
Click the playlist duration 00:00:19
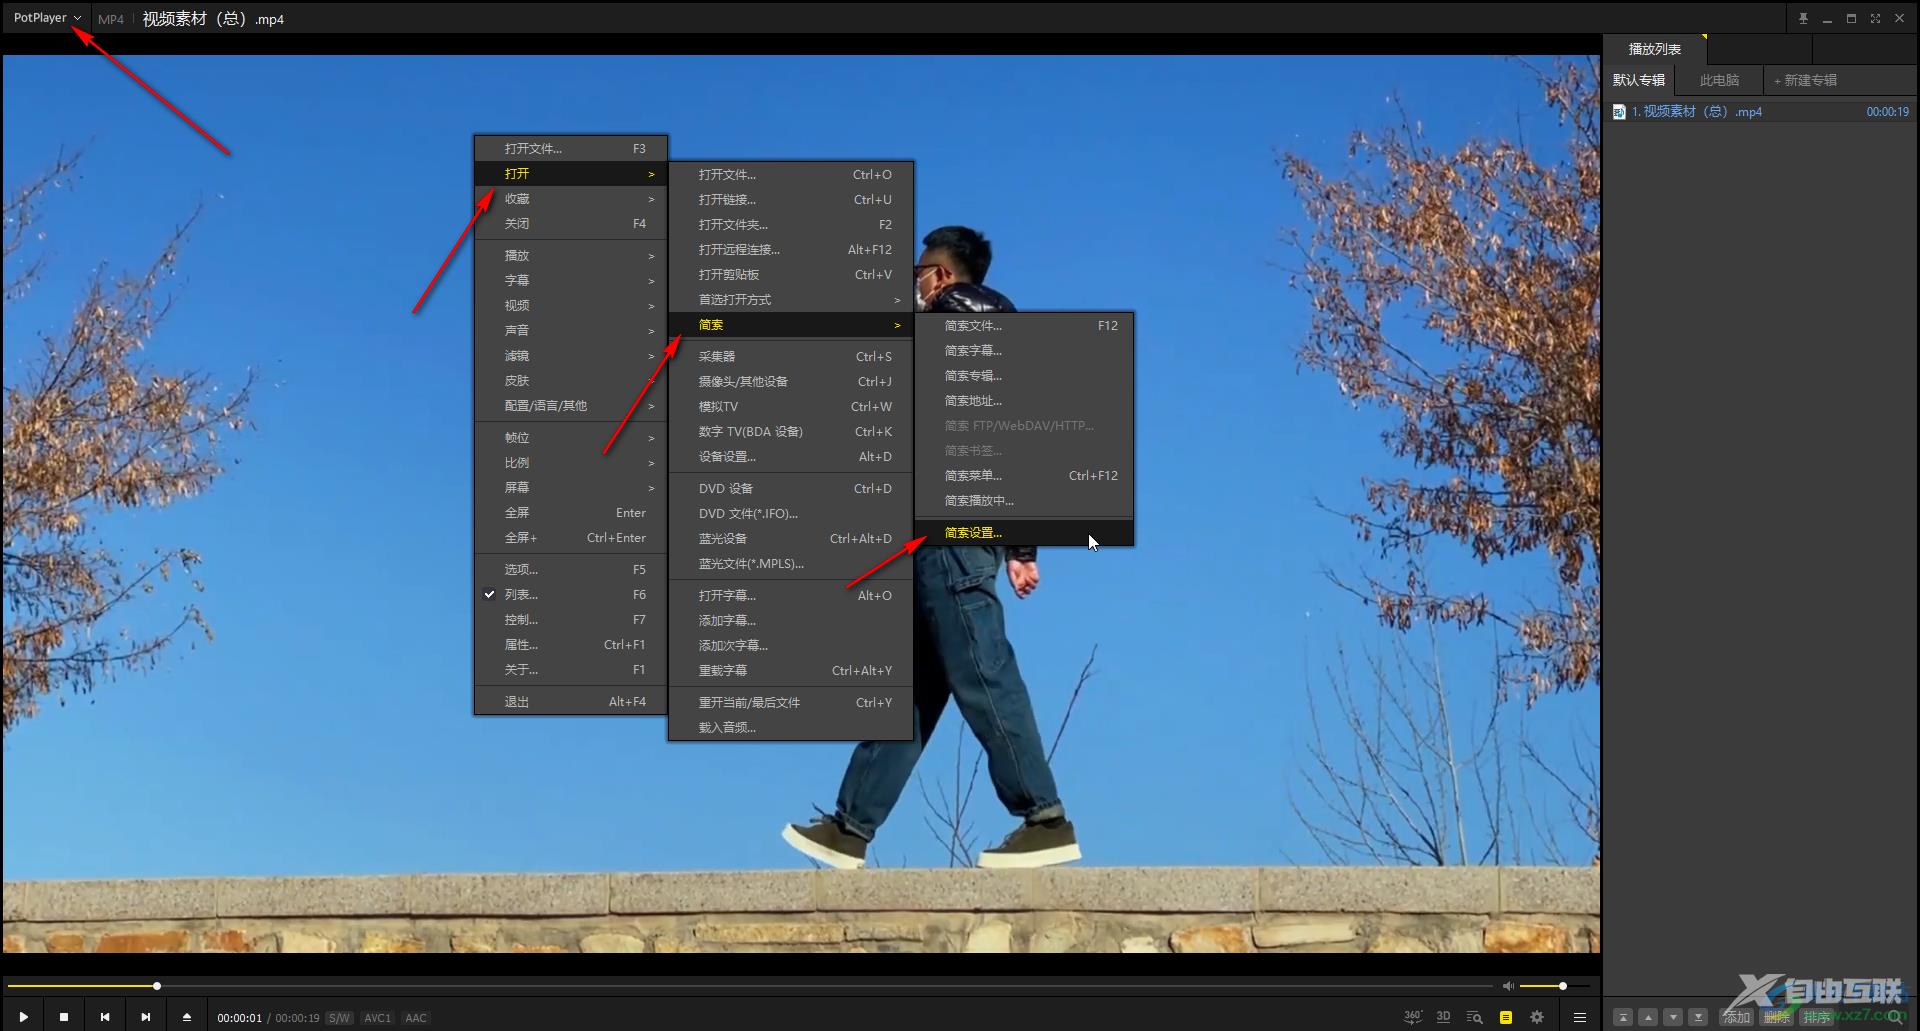1887,112
